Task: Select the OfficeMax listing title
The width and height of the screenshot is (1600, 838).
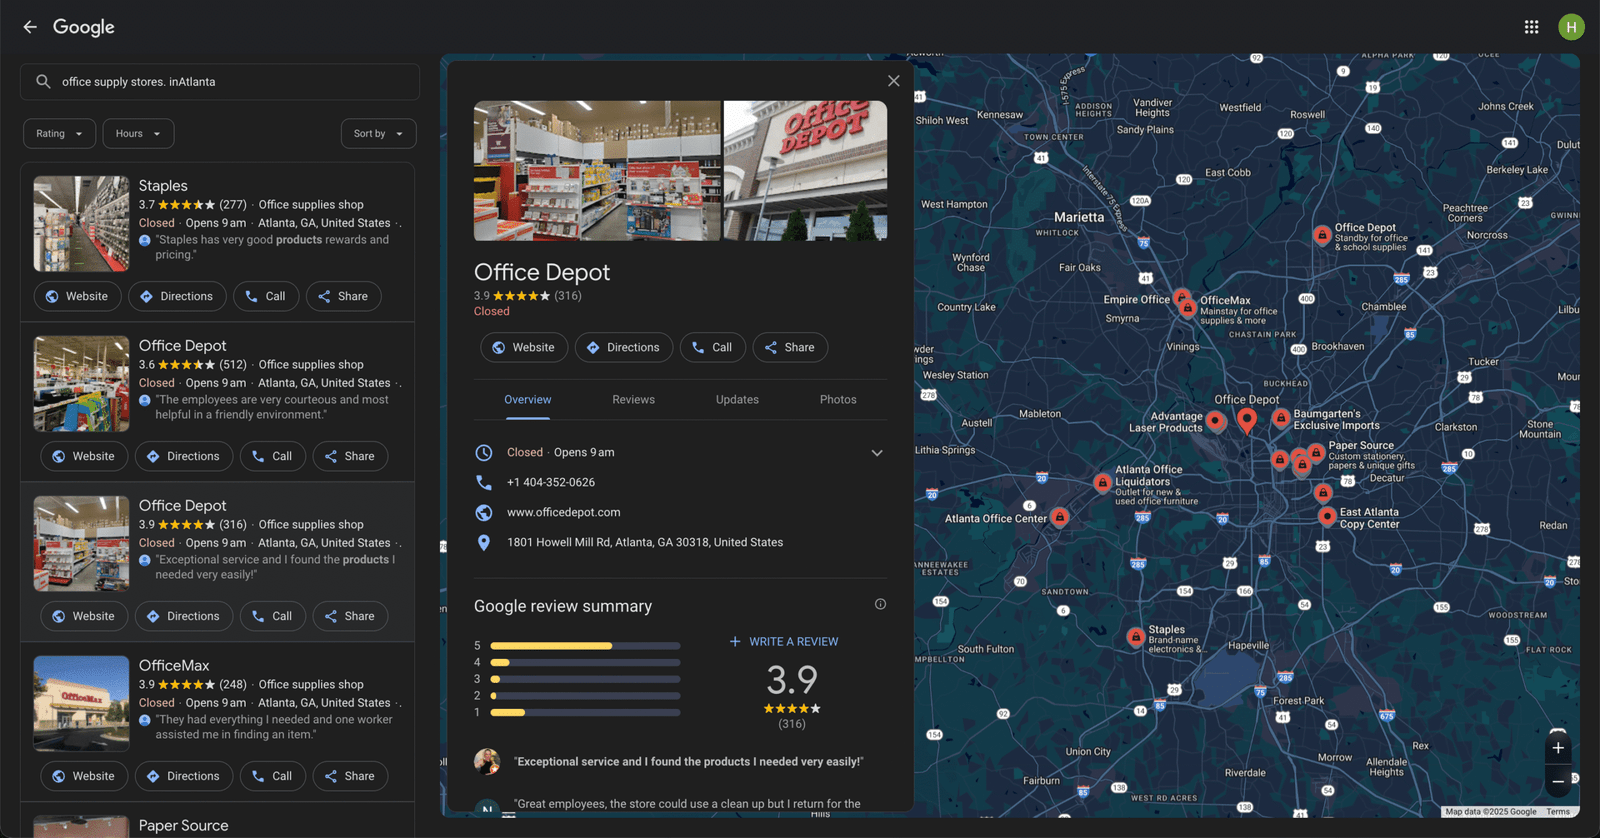Action: coord(174,666)
